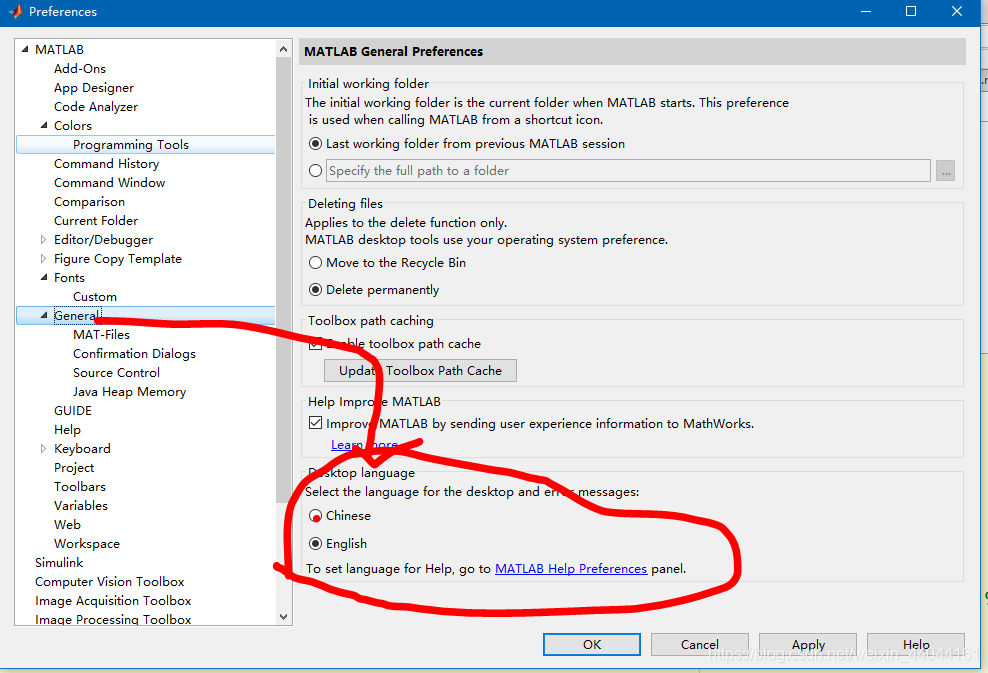The height and width of the screenshot is (673, 988).
Task: Maximize the Preferences window
Action: 910,11
